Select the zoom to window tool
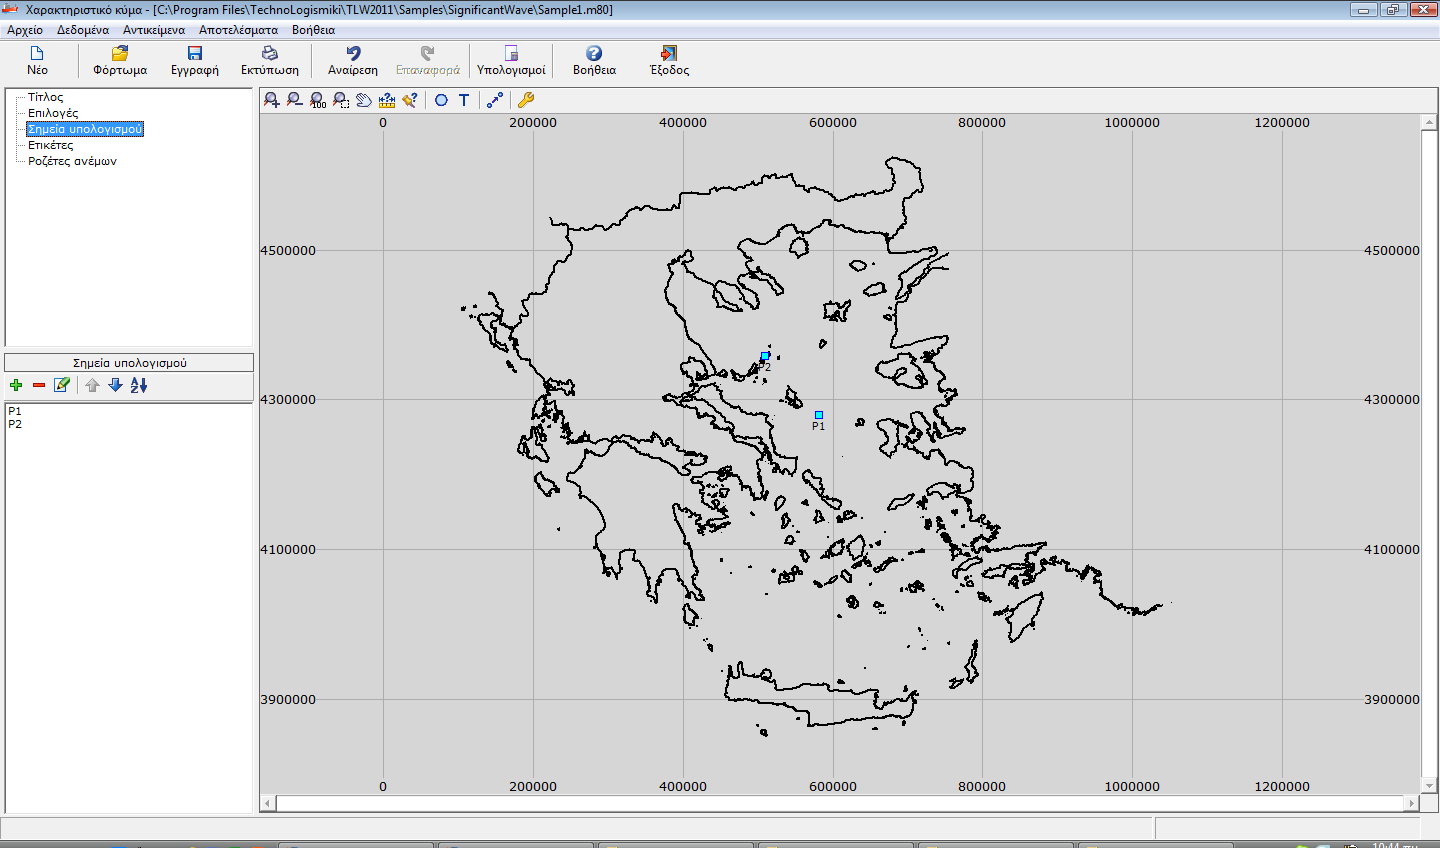The image size is (1440, 848). pos(341,100)
